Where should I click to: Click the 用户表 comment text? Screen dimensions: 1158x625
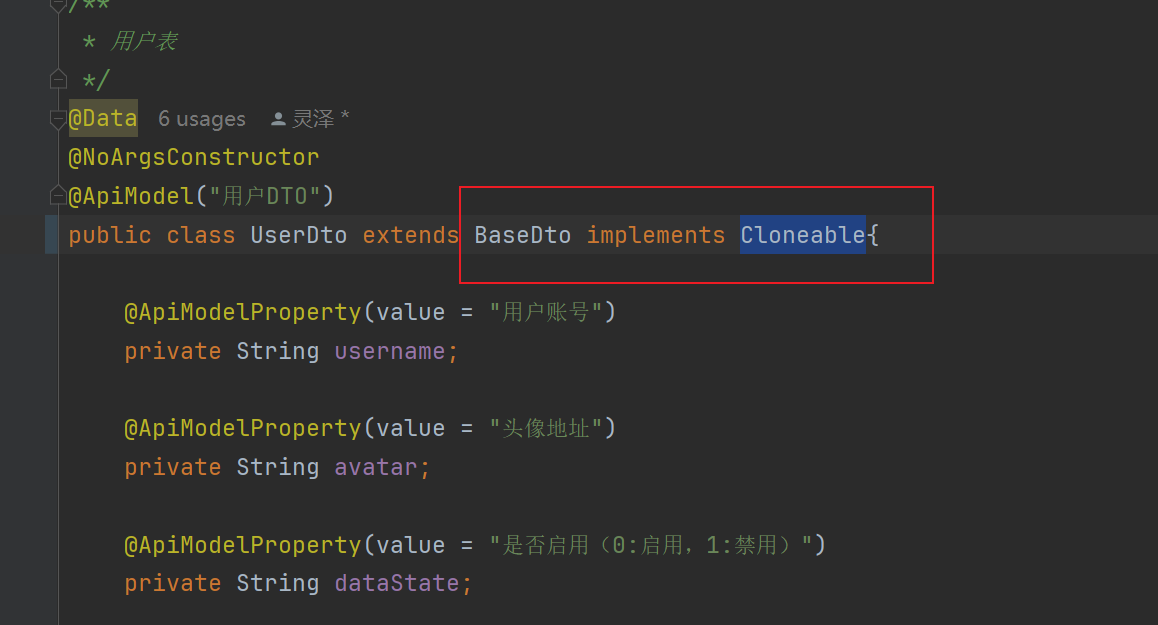pyautogui.click(x=144, y=42)
